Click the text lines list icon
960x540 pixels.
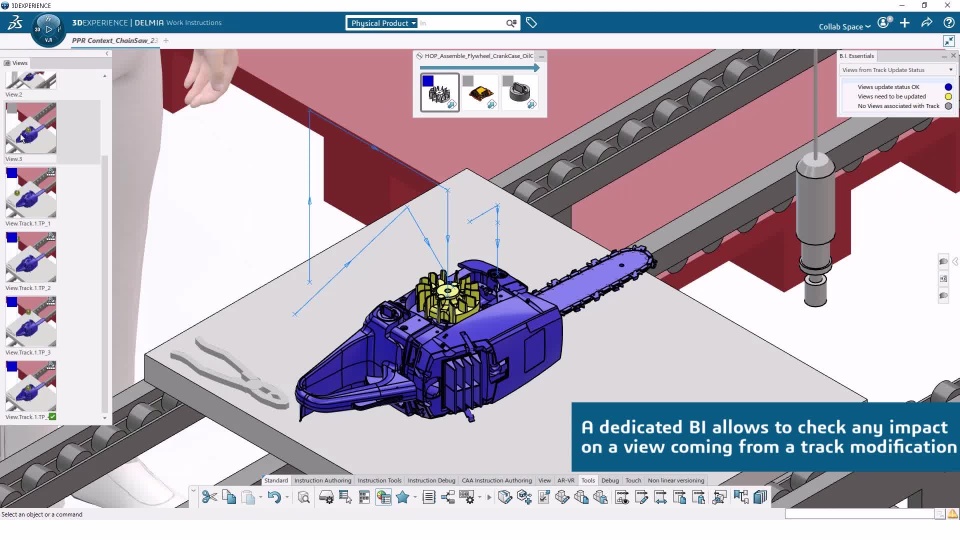[429, 497]
